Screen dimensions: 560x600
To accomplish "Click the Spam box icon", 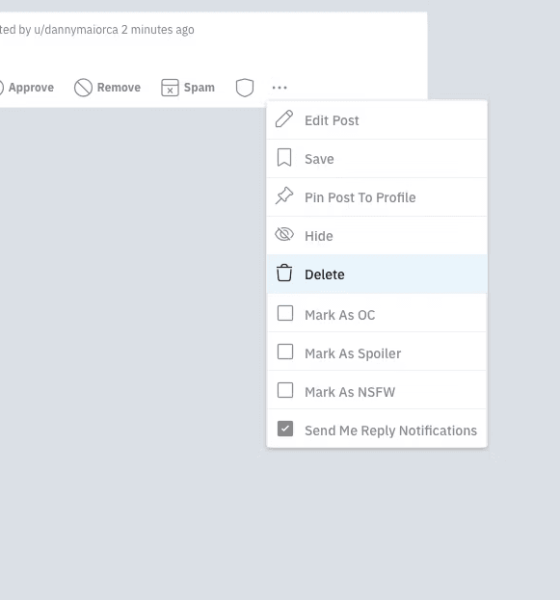I will click(170, 88).
